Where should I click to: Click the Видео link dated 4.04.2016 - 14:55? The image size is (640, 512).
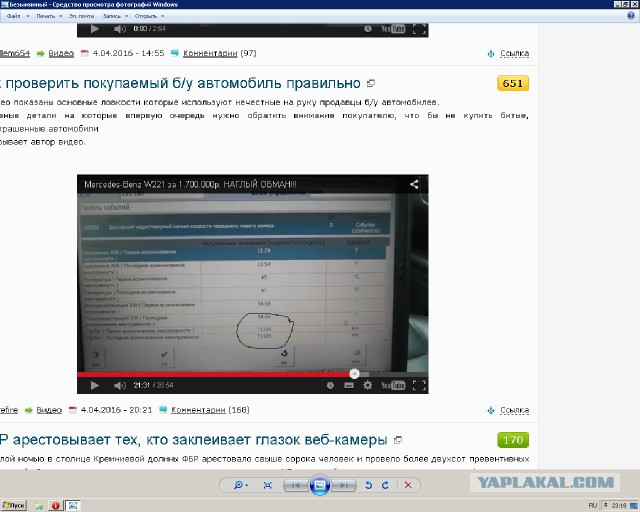point(61,53)
